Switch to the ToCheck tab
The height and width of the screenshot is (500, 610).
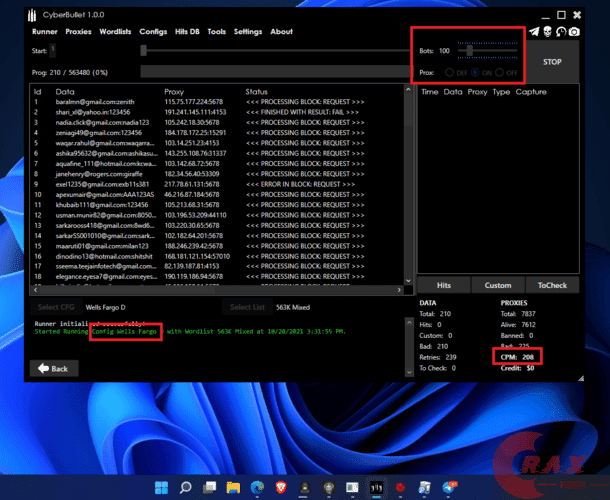click(552, 285)
